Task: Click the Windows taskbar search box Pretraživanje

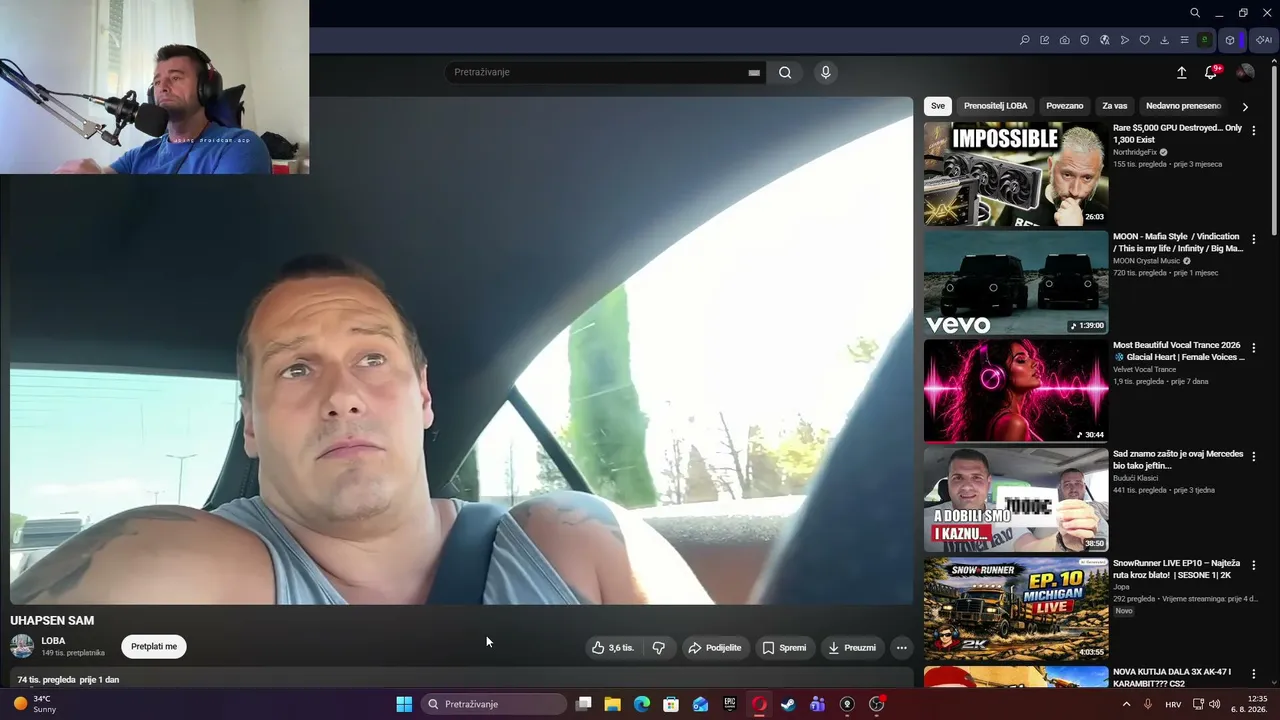Action: [x=493, y=704]
